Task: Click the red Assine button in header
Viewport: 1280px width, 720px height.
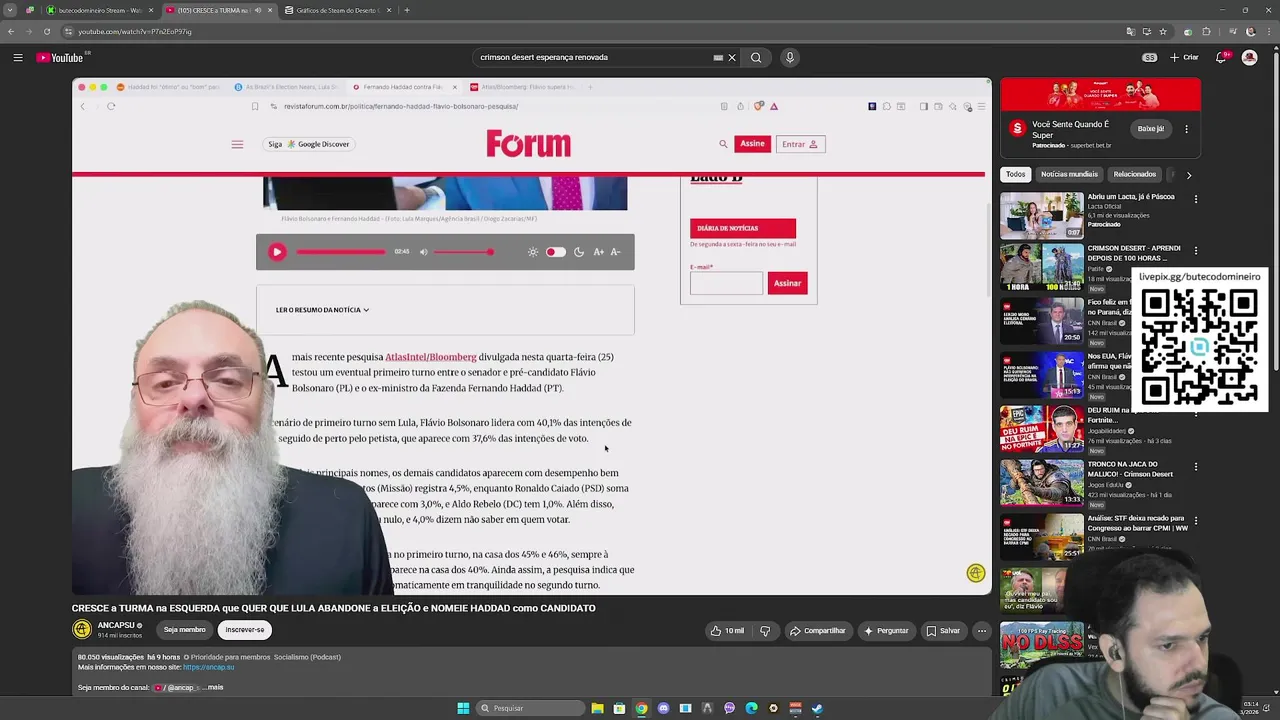Action: [x=752, y=144]
